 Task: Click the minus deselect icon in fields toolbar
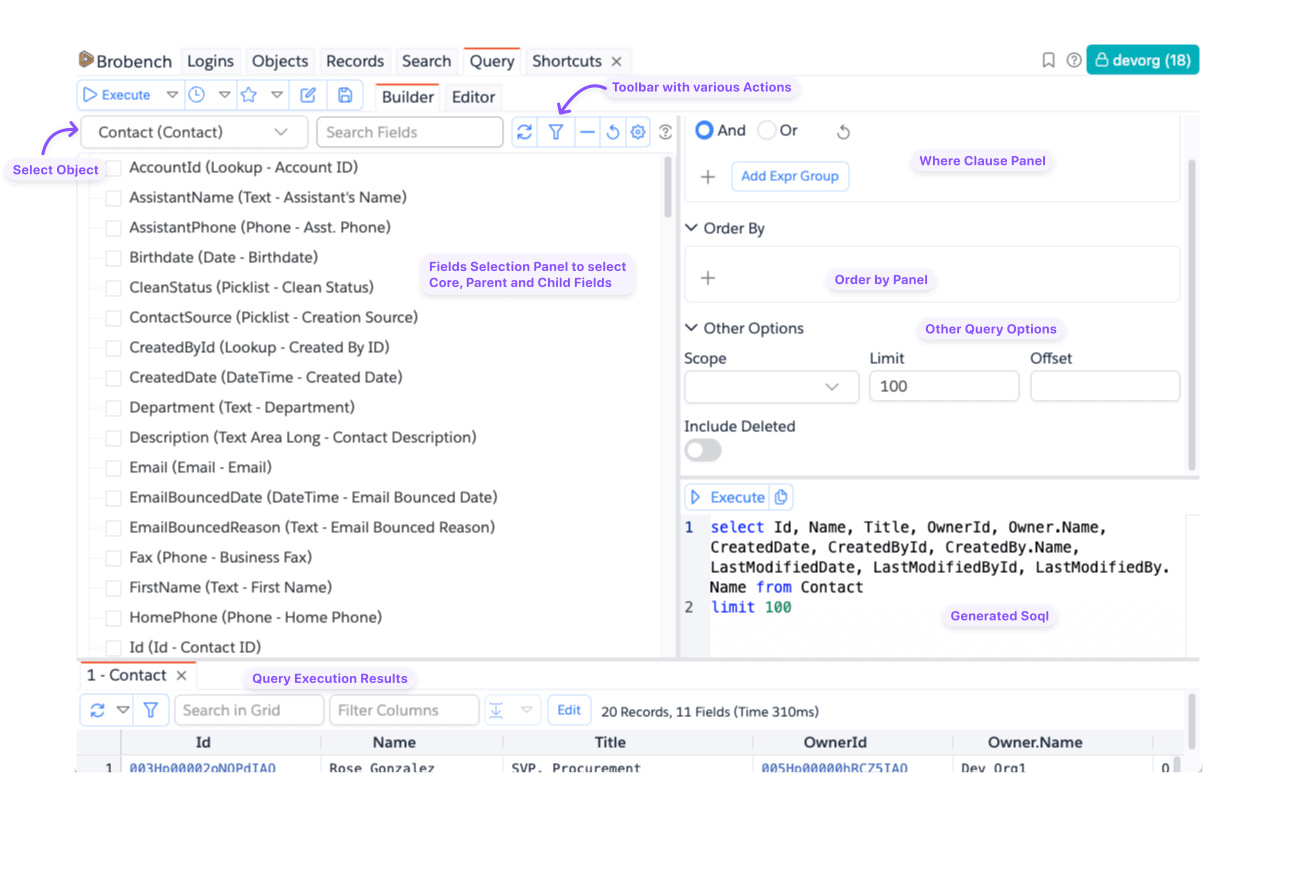587,132
